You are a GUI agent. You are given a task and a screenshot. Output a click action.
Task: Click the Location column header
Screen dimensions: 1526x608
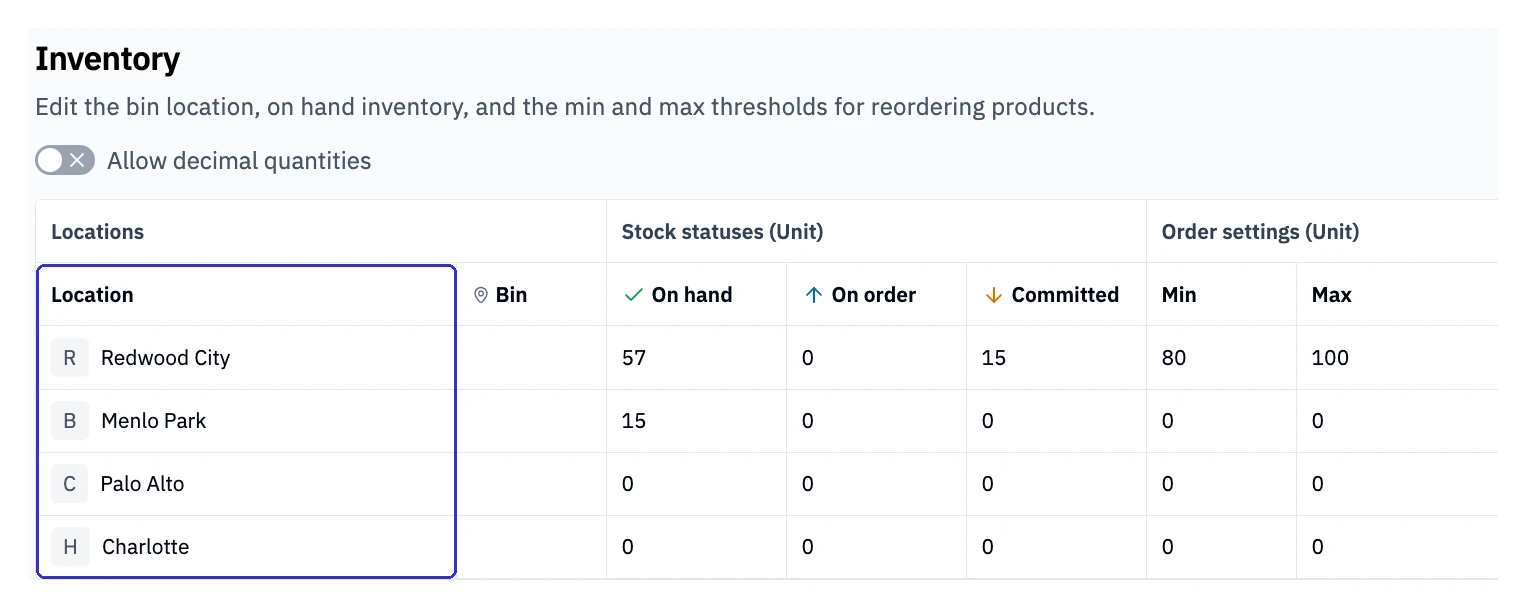click(x=246, y=295)
